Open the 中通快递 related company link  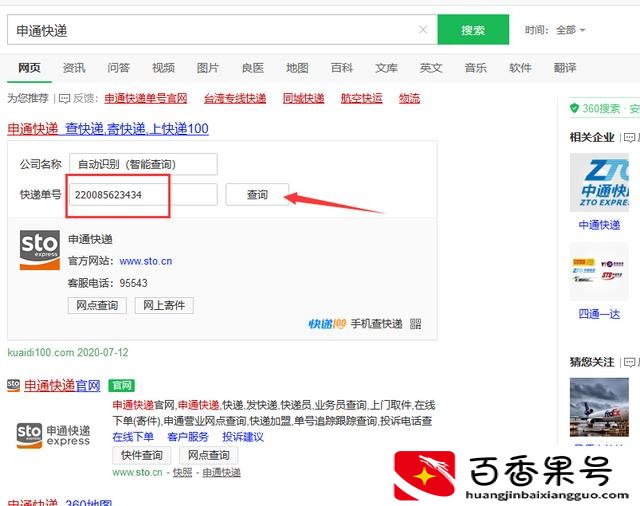pos(599,225)
